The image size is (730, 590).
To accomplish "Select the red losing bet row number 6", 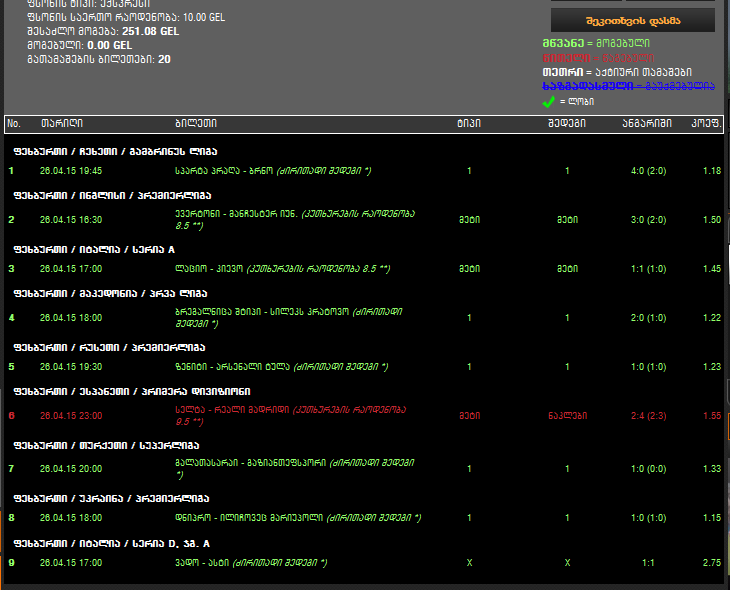I will pyautogui.click(x=12, y=415).
